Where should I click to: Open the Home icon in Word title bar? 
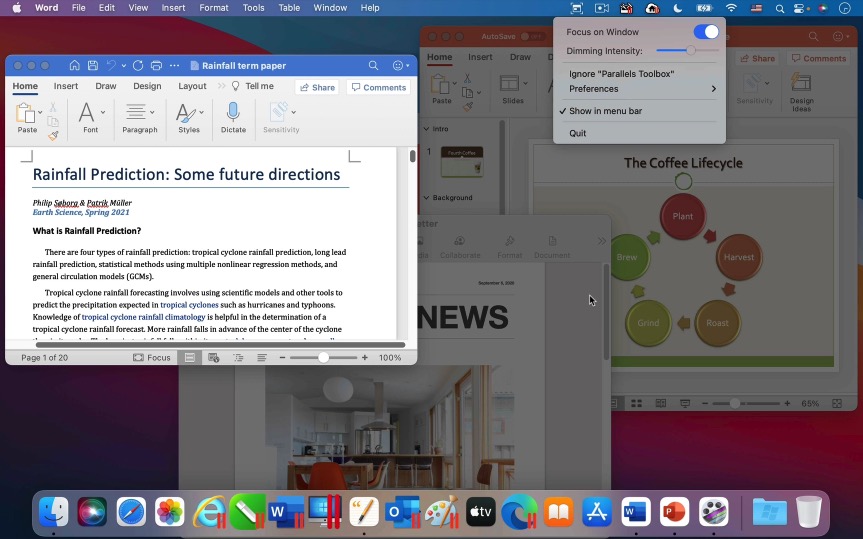(75, 66)
